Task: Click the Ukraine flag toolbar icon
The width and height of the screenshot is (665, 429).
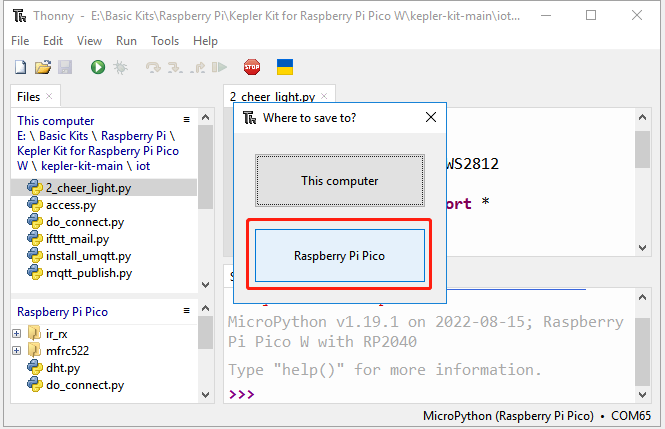Action: (285, 67)
